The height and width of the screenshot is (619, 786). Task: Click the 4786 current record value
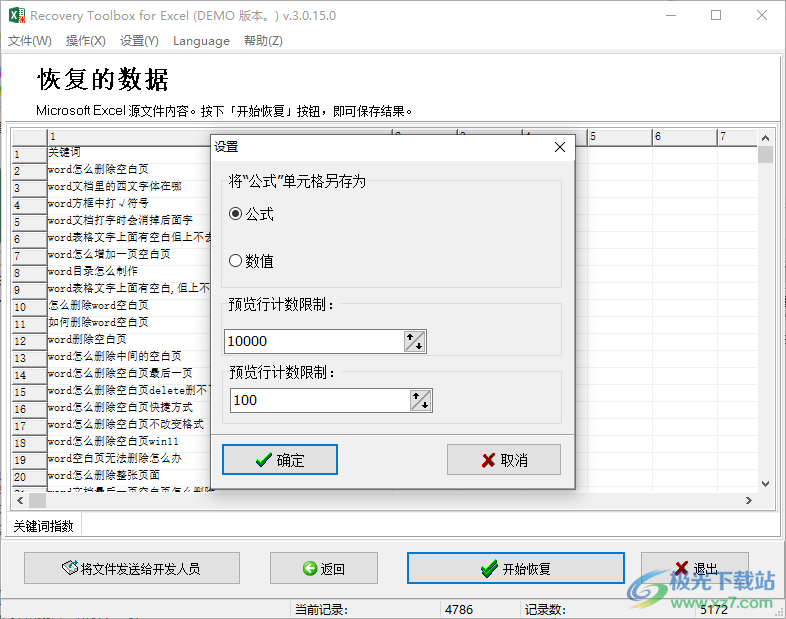[459, 609]
